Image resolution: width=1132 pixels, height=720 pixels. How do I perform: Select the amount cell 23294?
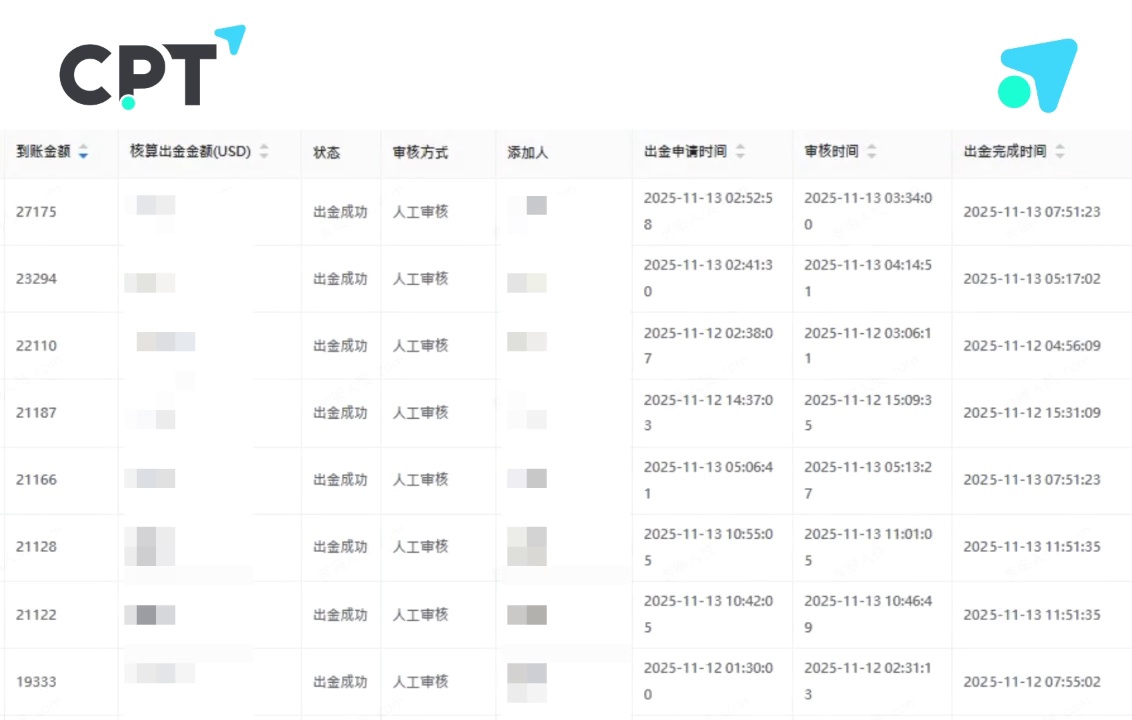coord(36,279)
